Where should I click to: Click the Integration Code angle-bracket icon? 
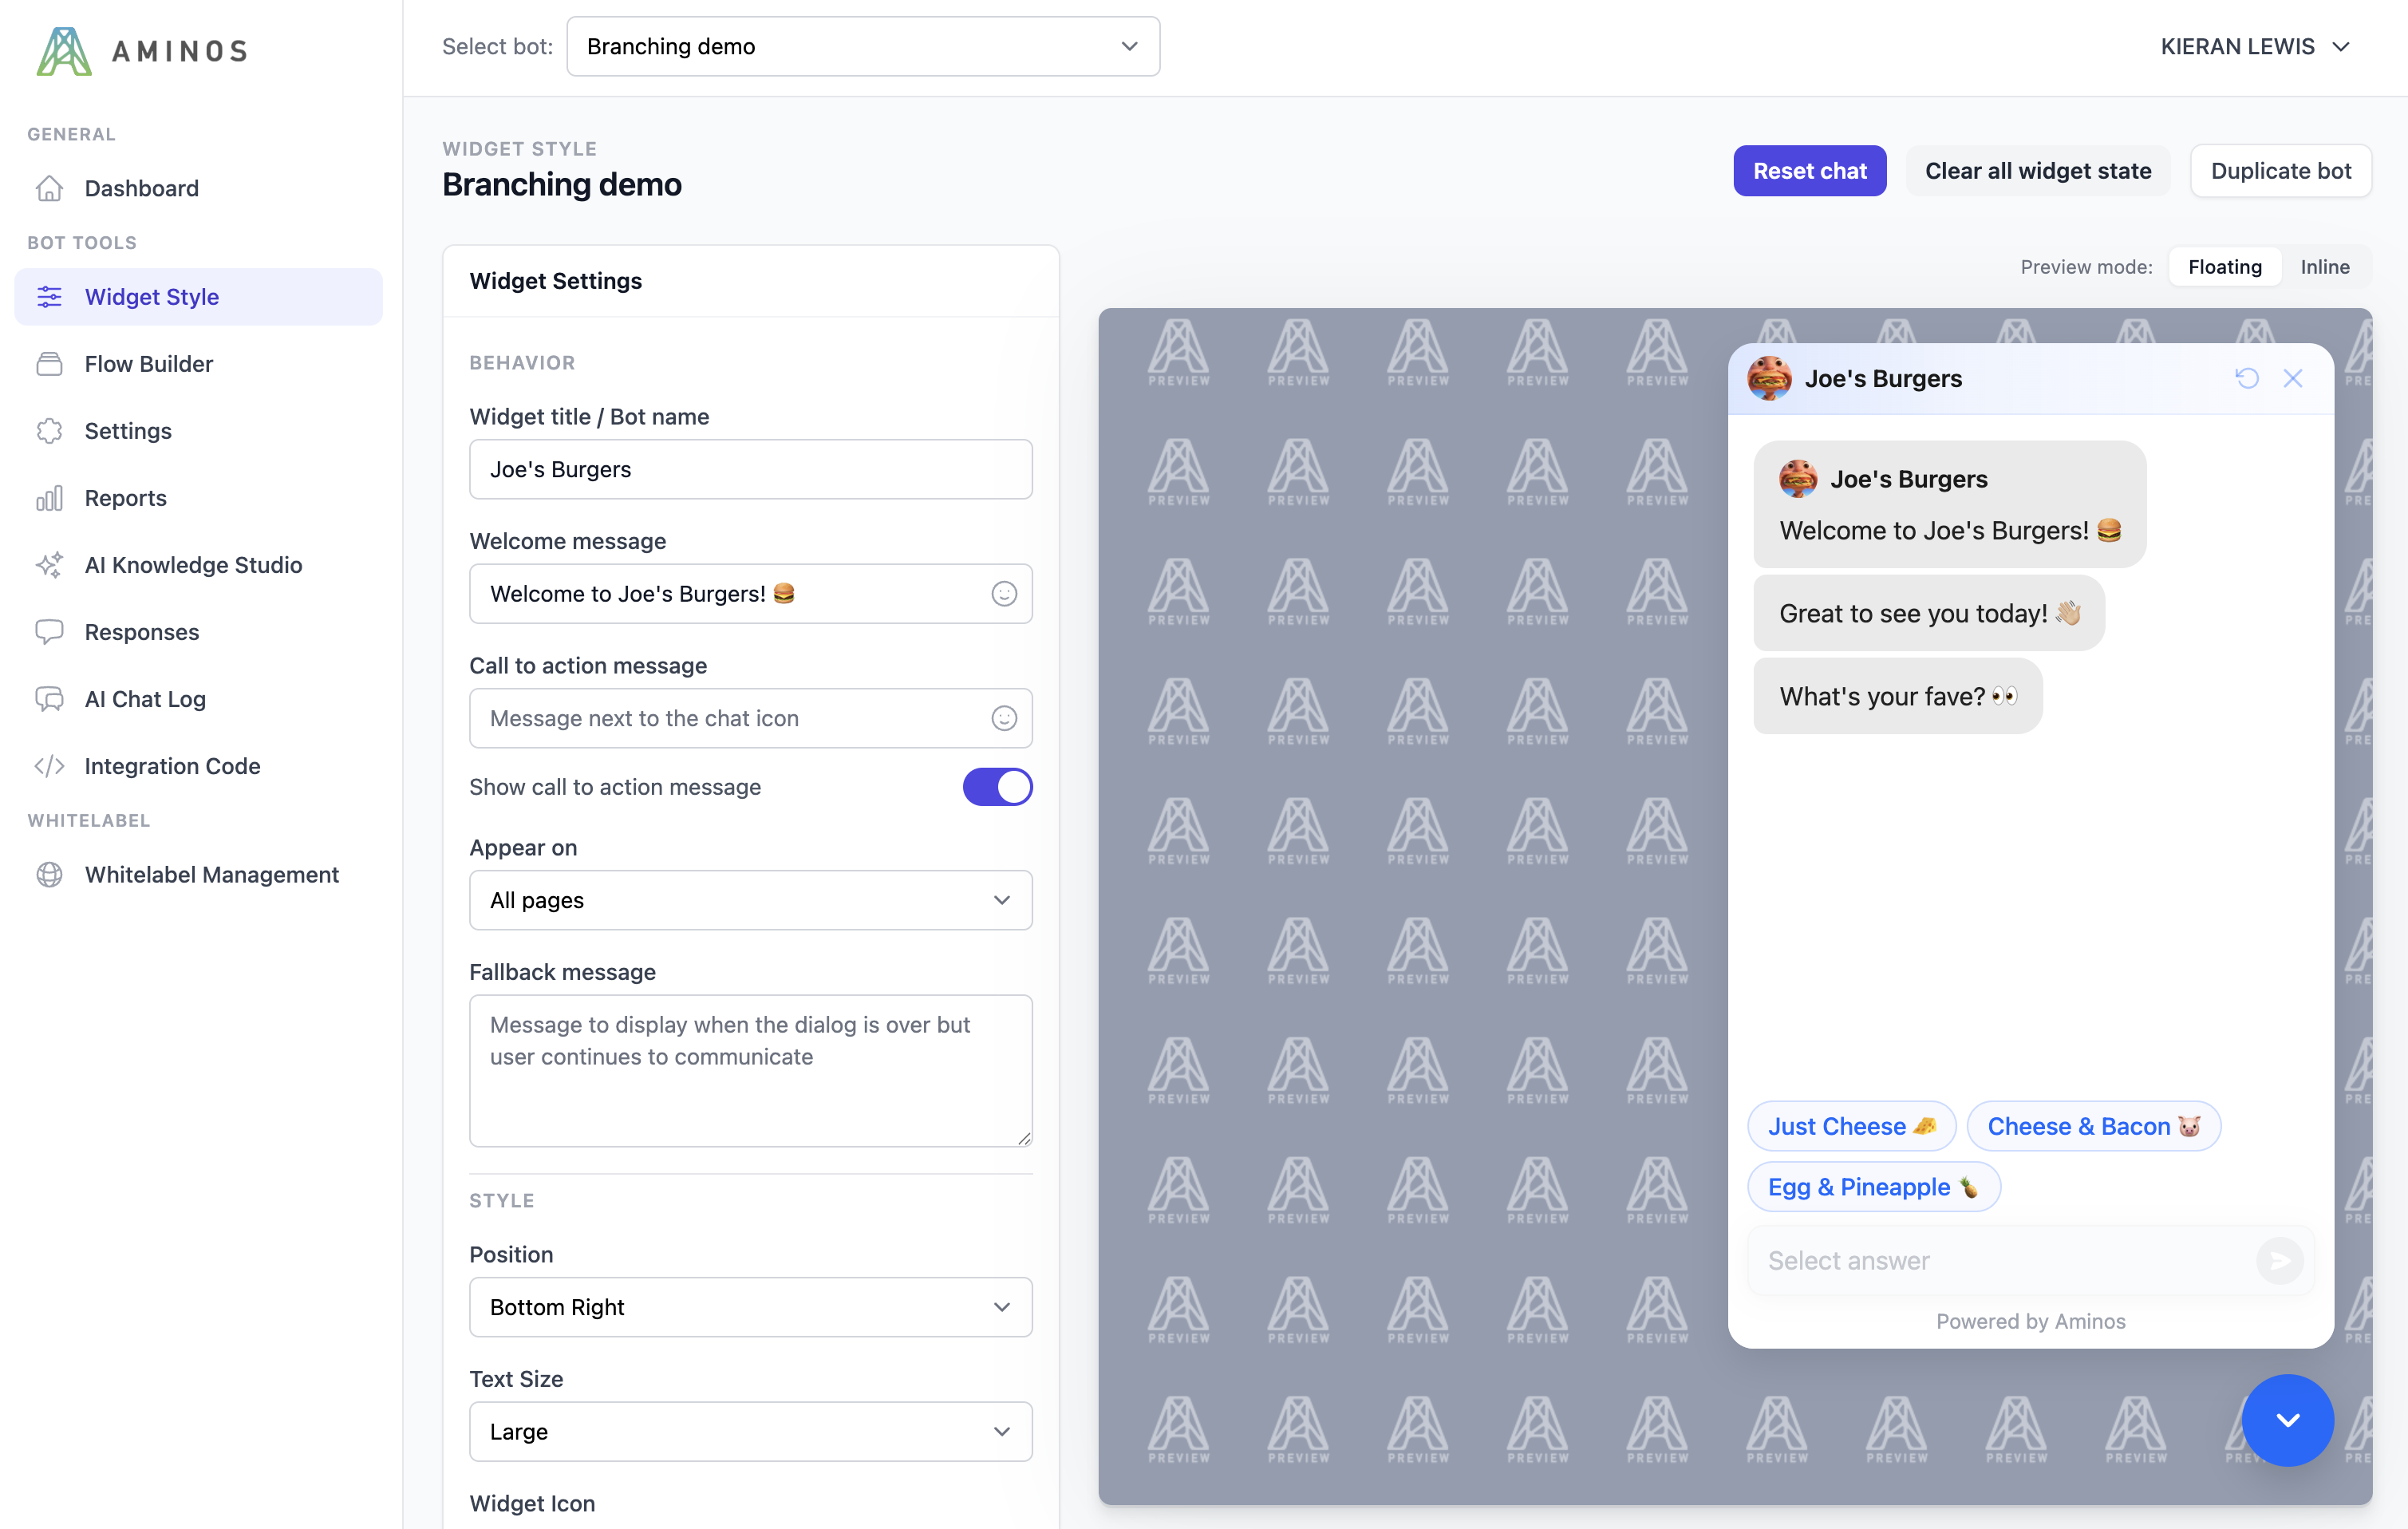(x=50, y=766)
